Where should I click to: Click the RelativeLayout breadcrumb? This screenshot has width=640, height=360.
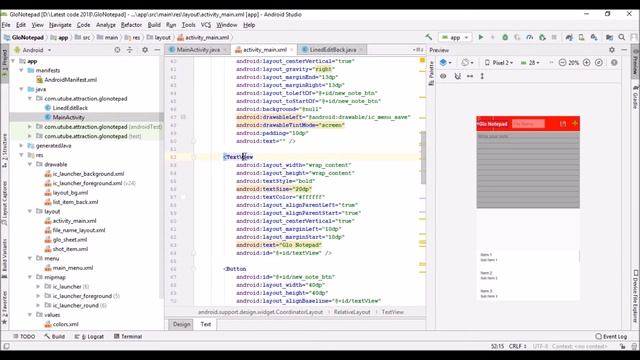coord(352,312)
